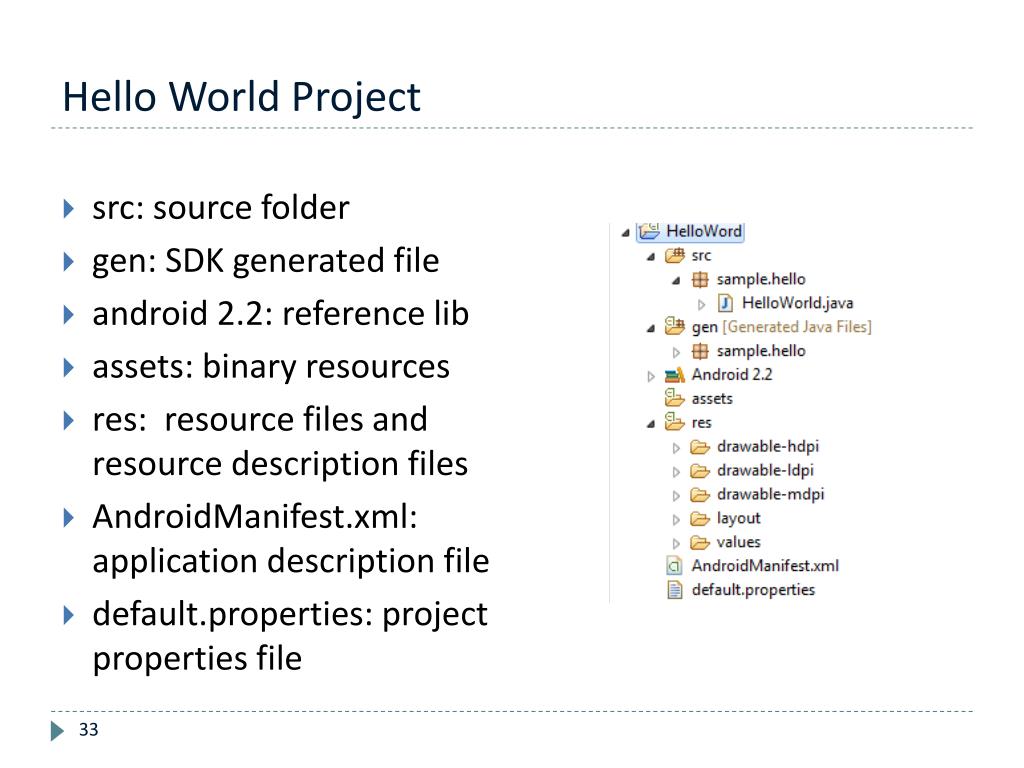Select default.properties file name in tree
This screenshot has height=768, width=1024.
(753, 590)
